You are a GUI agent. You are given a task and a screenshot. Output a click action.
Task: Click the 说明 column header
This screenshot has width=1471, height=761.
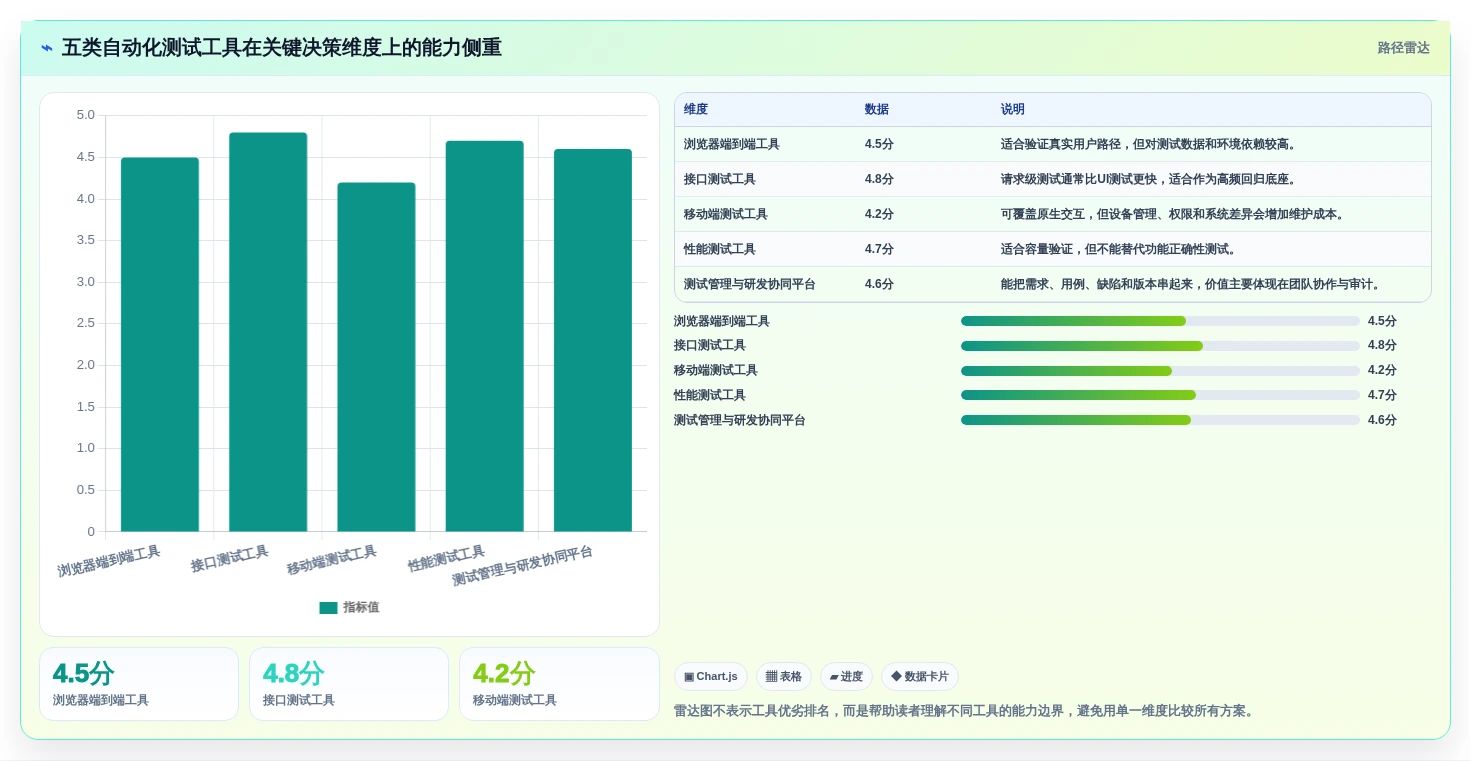[1013, 110]
